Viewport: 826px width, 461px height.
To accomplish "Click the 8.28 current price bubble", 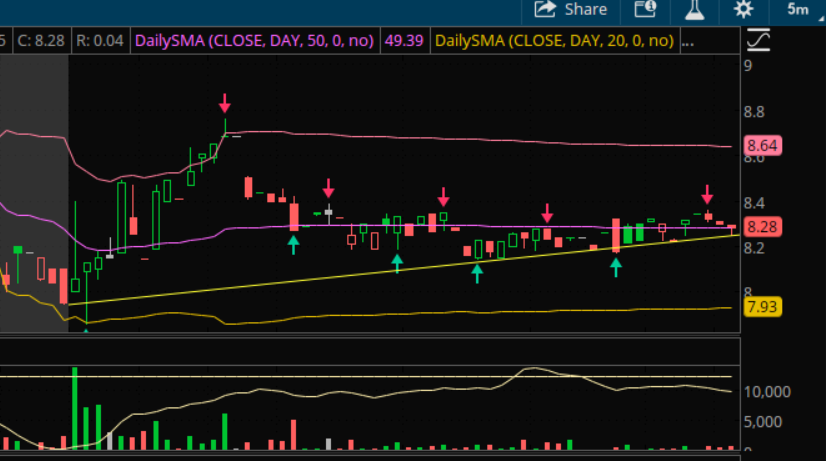I will click(762, 227).
